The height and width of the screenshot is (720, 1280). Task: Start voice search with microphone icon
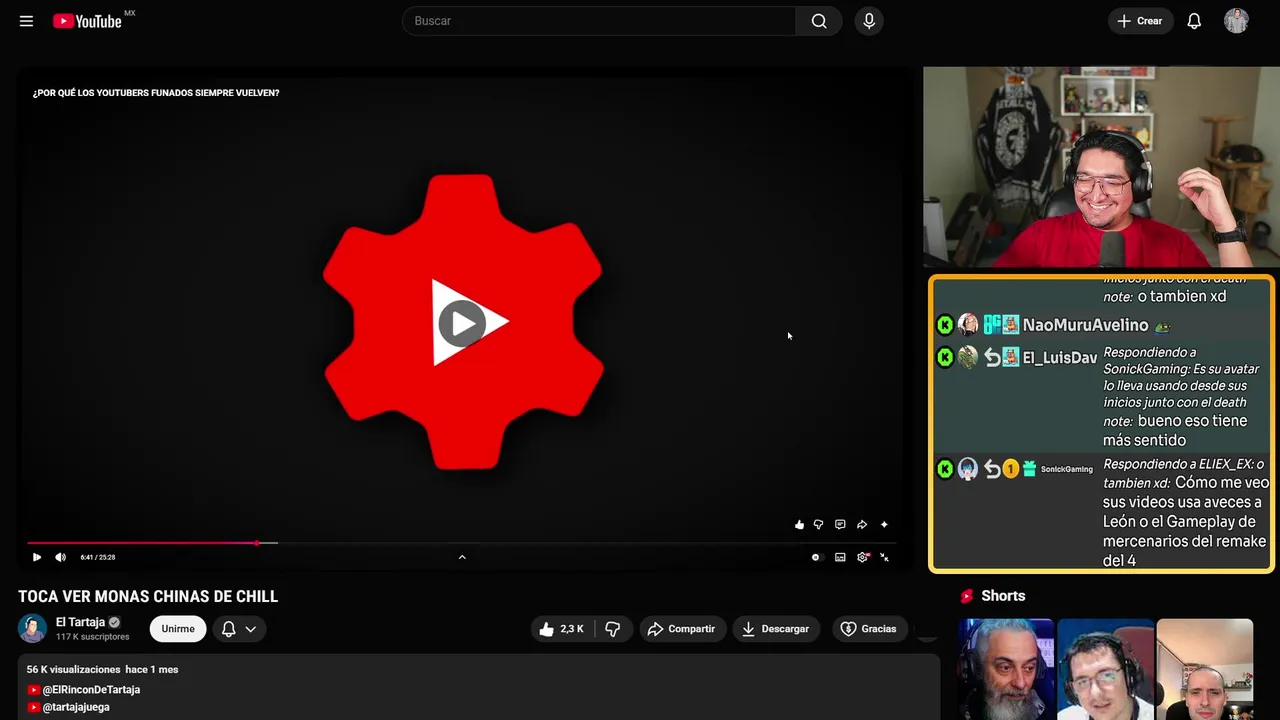pyautogui.click(x=869, y=21)
